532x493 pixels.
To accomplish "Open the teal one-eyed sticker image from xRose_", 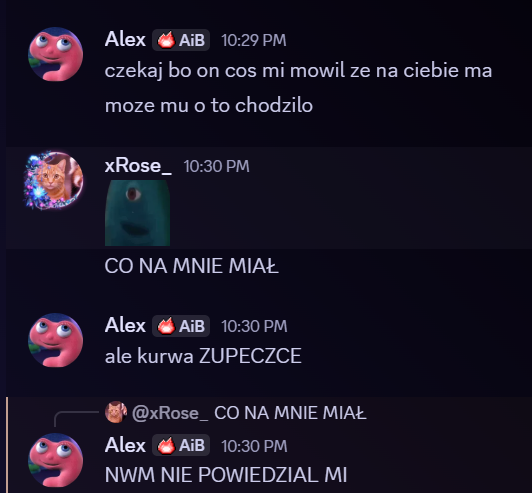I will 137,213.
